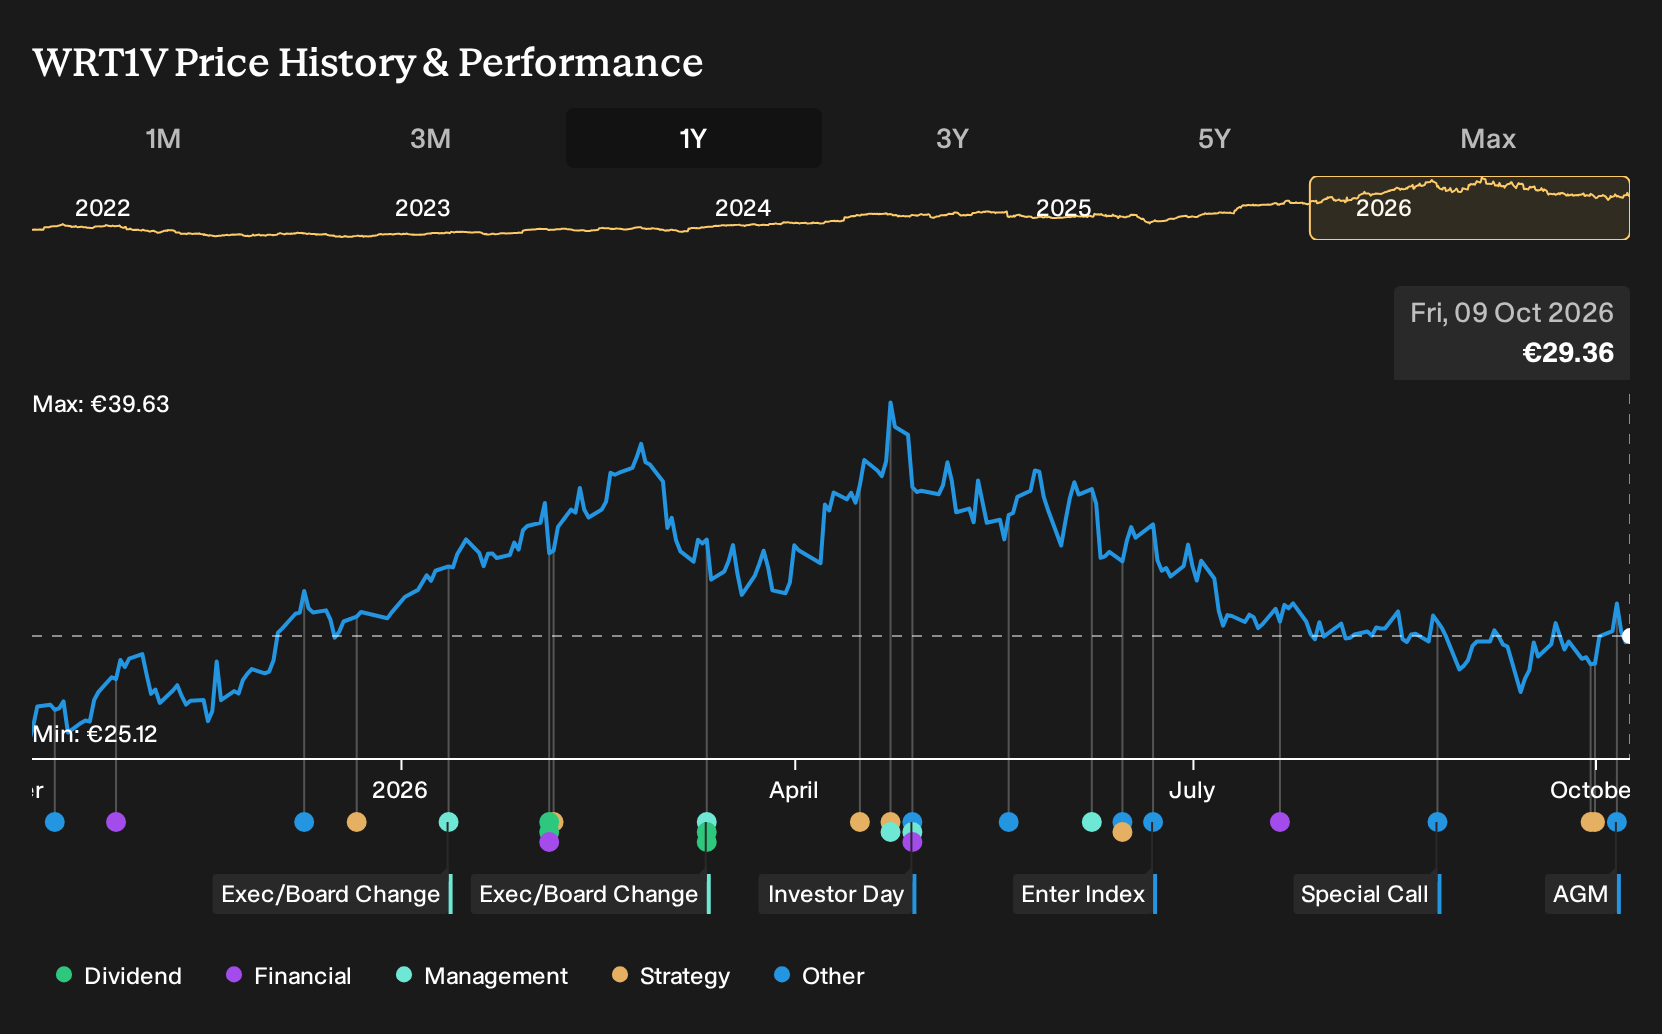Viewport: 1662px width, 1034px height.
Task: Switch to the 3M range tab
Action: (430, 138)
